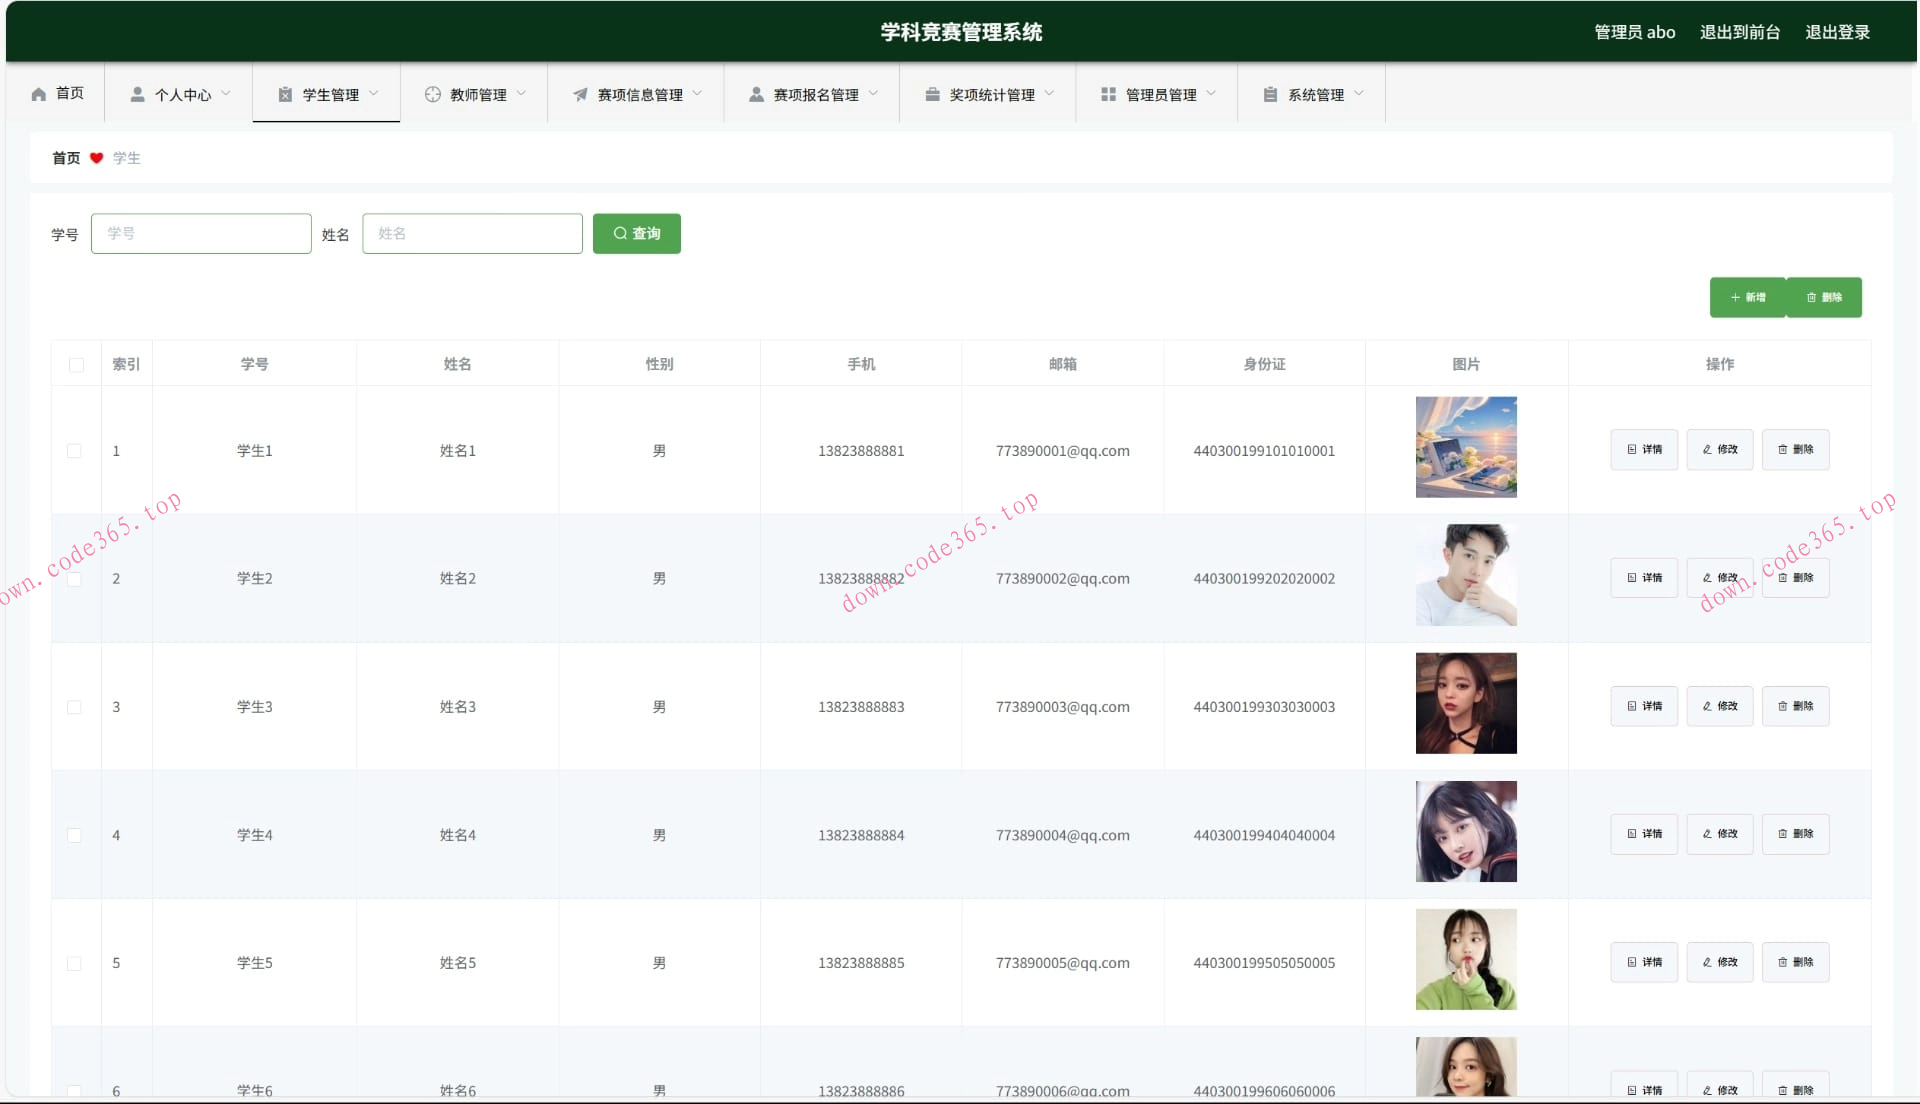Check the checkbox for 学生1 row
The image size is (1920, 1104).
point(74,451)
